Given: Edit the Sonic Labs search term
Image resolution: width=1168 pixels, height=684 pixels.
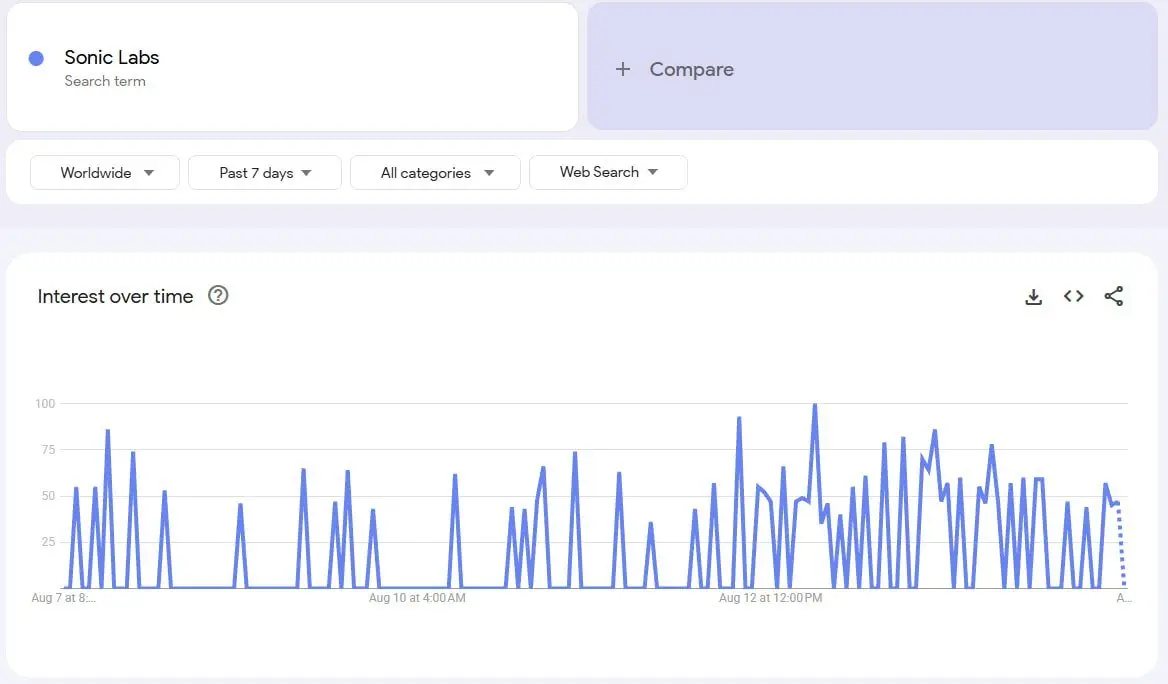Looking at the screenshot, I should pyautogui.click(x=292, y=67).
